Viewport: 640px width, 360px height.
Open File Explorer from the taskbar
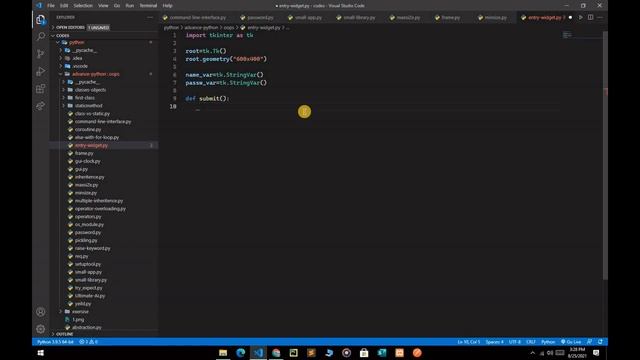pyautogui.click(x=223, y=353)
